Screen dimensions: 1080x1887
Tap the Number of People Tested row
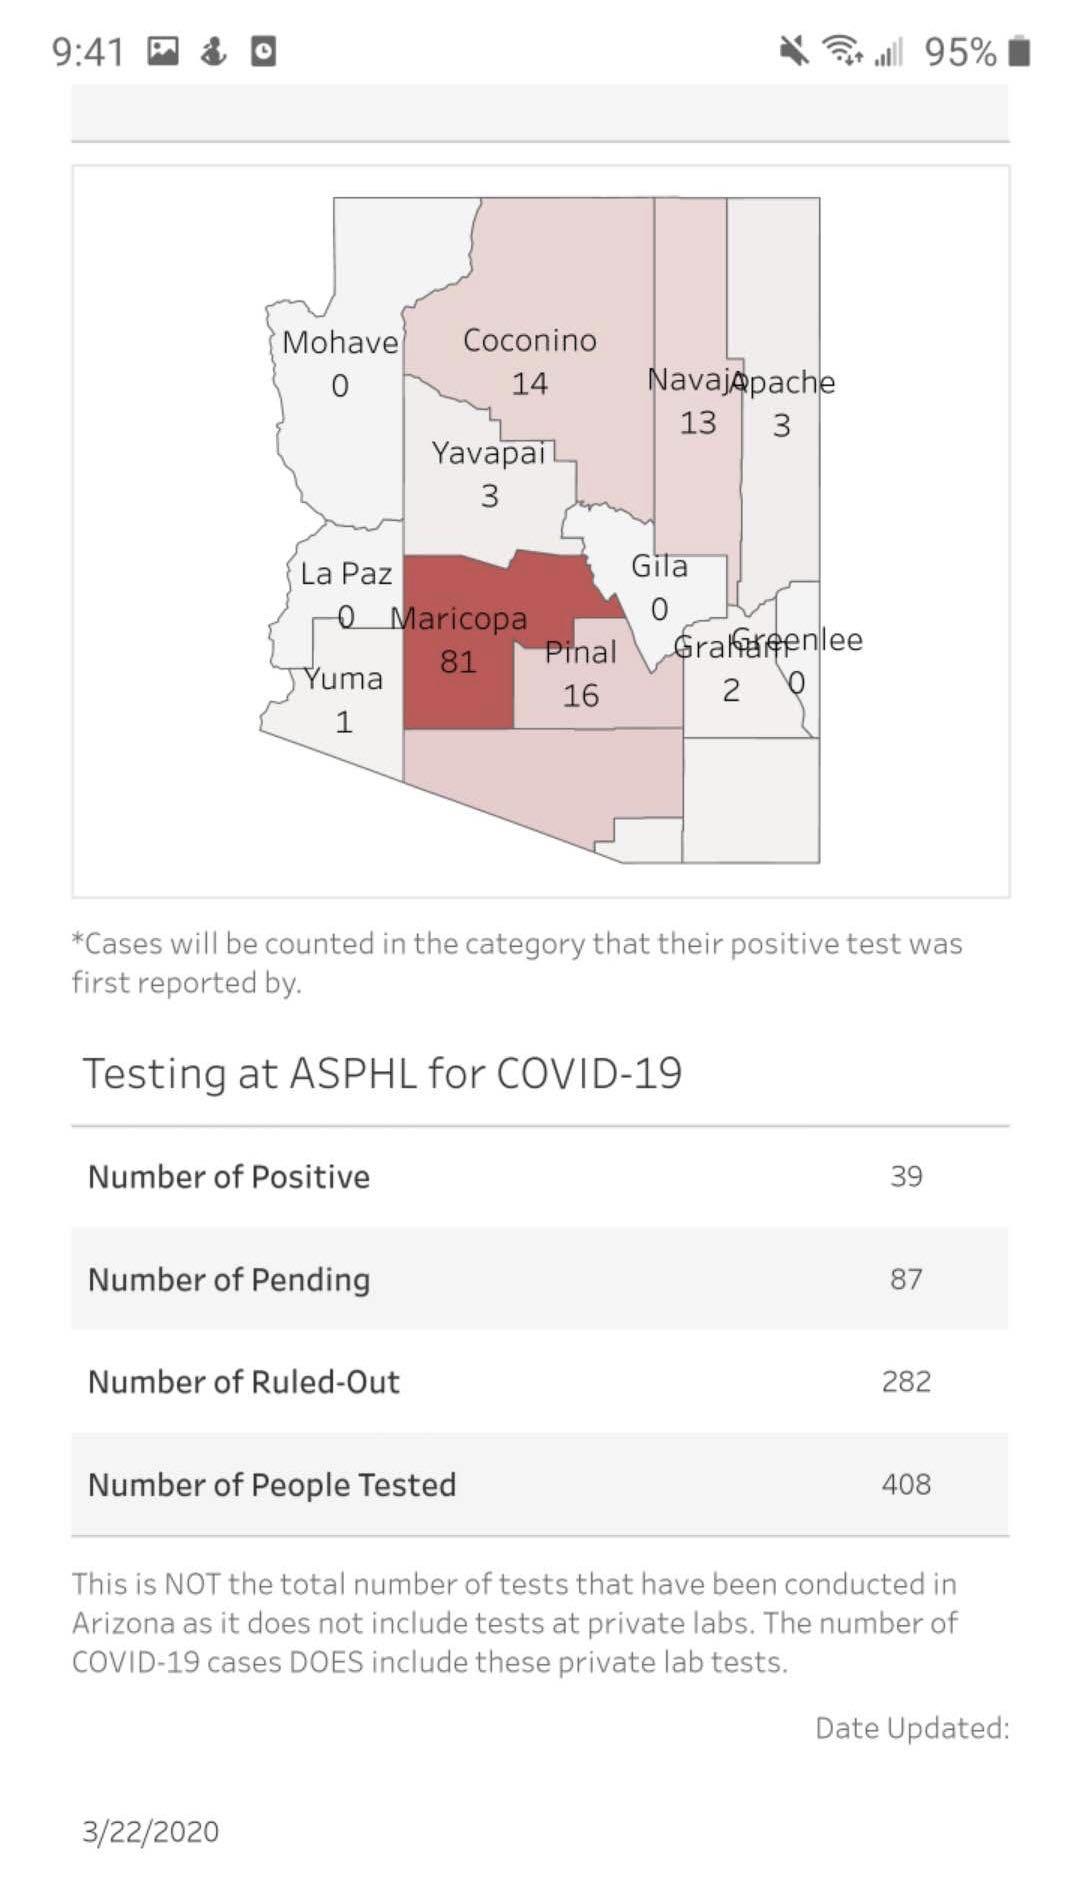coord(540,1485)
